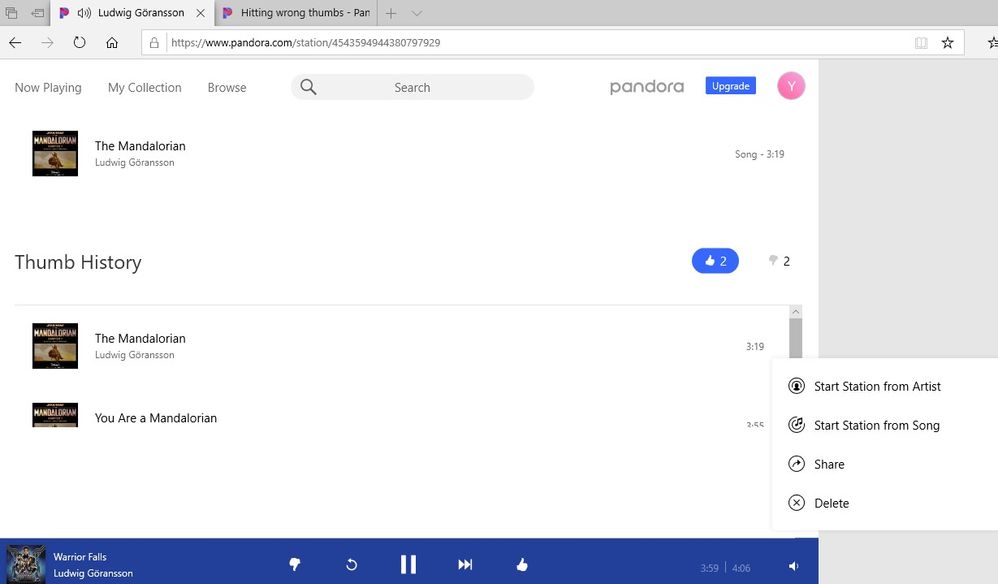Open My Collection page
The width and height of the screenshot is (998, 584).
[x=144, y=87]
